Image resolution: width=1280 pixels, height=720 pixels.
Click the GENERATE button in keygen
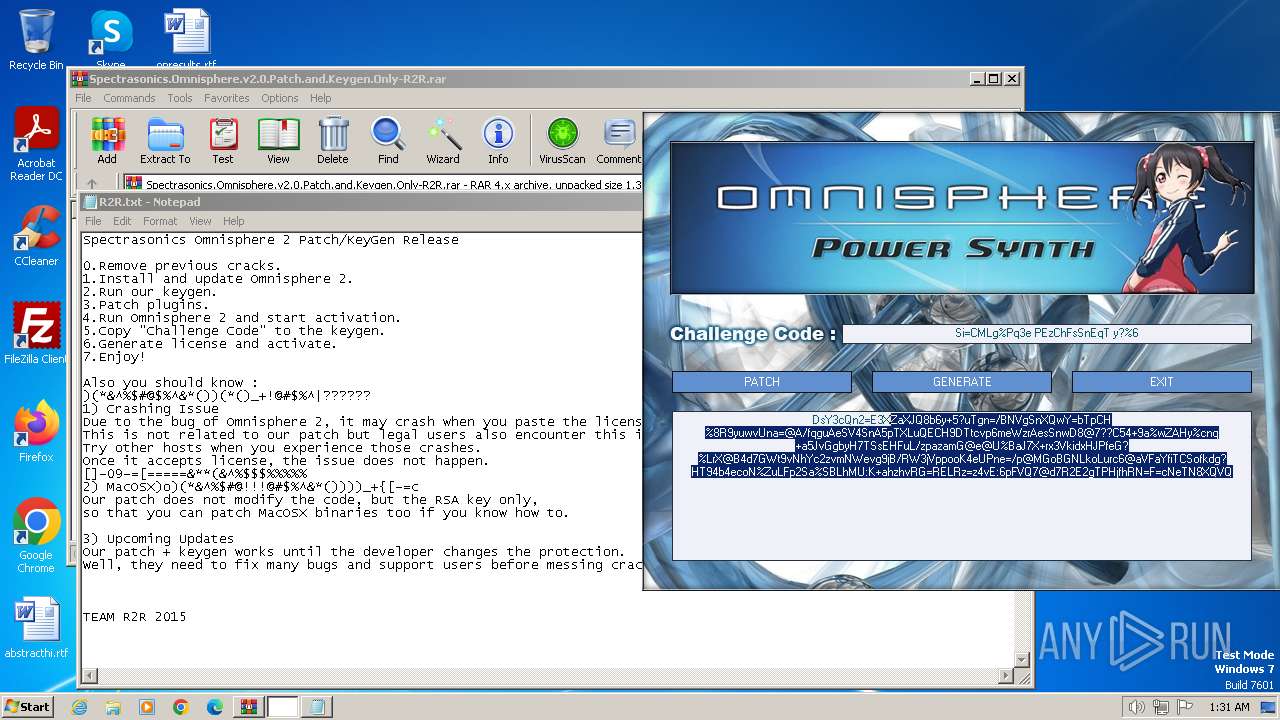click(x=962, y=382)
